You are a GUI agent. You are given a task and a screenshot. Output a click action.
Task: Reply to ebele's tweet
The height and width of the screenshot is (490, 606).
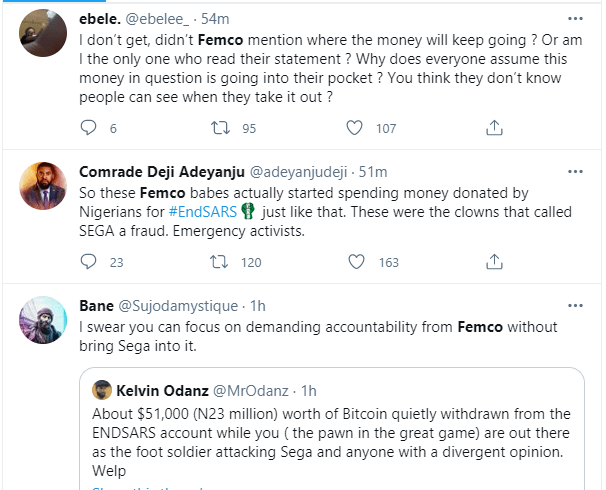pos(88,128)
